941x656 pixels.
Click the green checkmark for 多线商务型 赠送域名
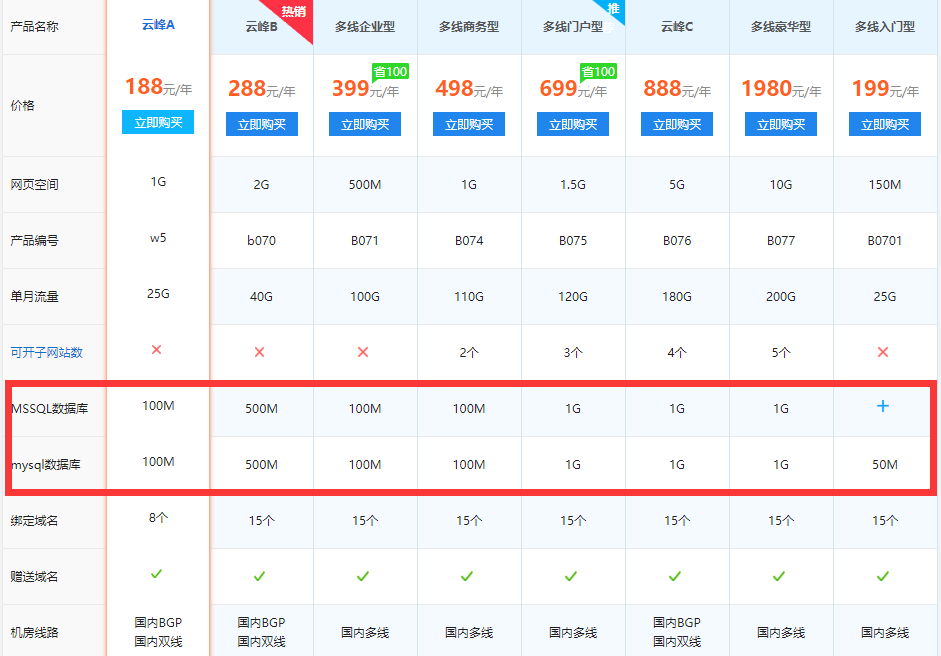(468, 576)
